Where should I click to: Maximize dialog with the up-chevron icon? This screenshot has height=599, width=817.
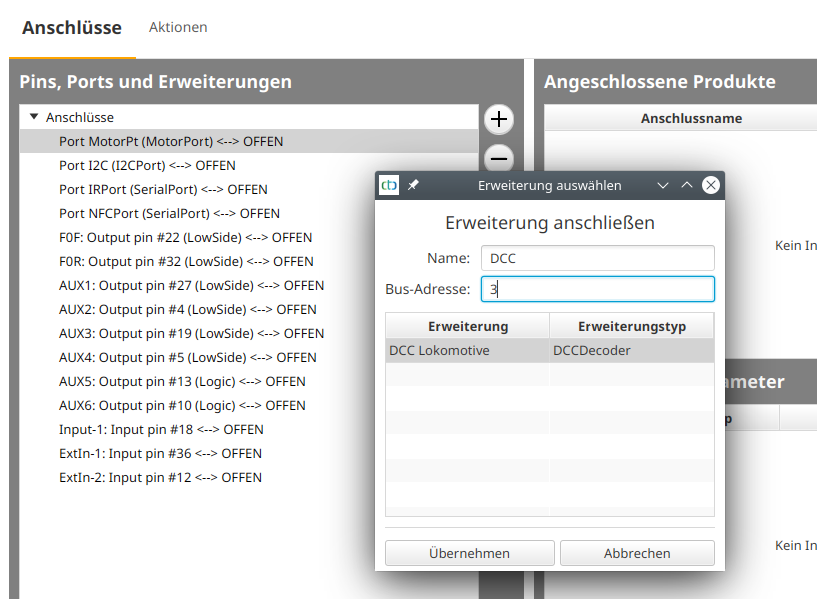[686, 185]
